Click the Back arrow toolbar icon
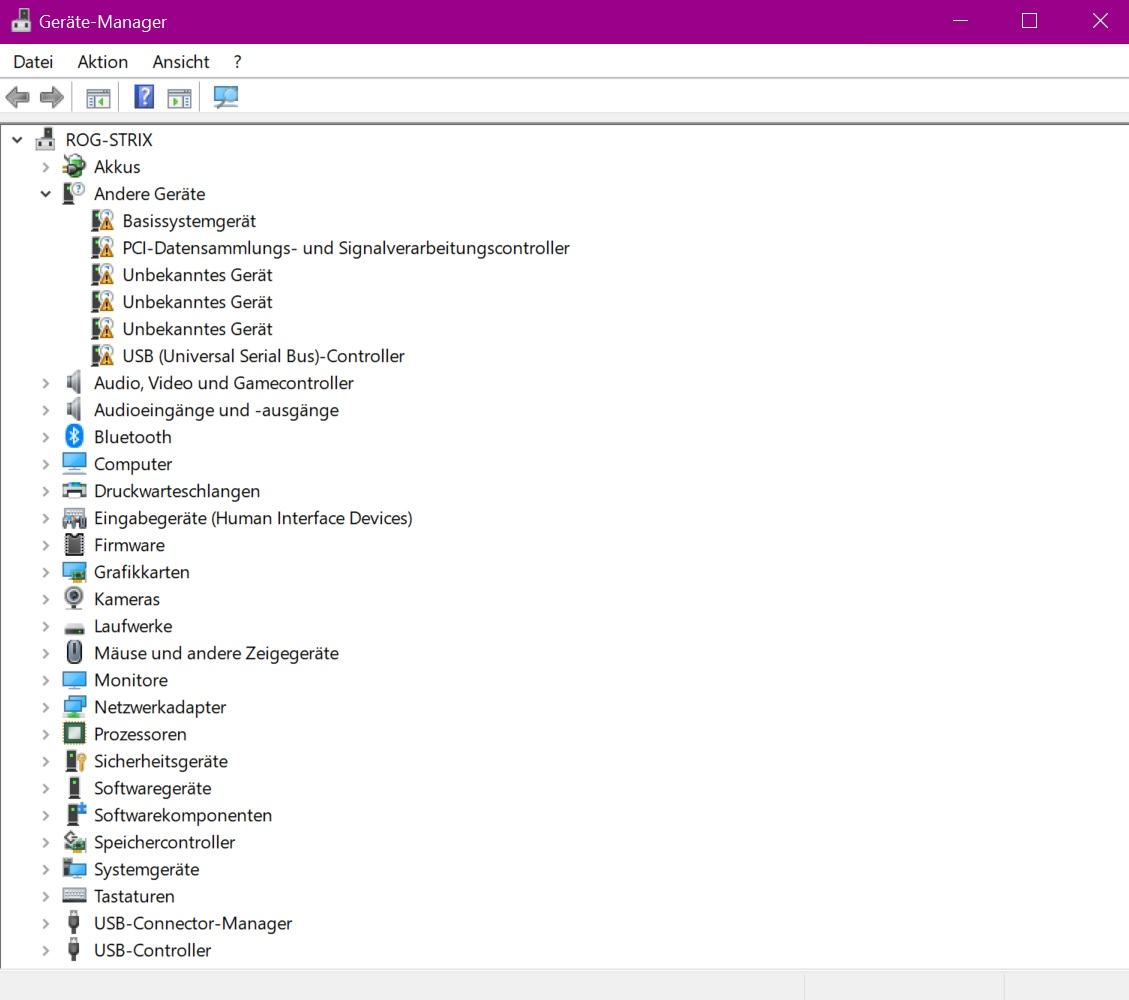Screen dimensions: 1129x1000 click(x=17, y=96)
